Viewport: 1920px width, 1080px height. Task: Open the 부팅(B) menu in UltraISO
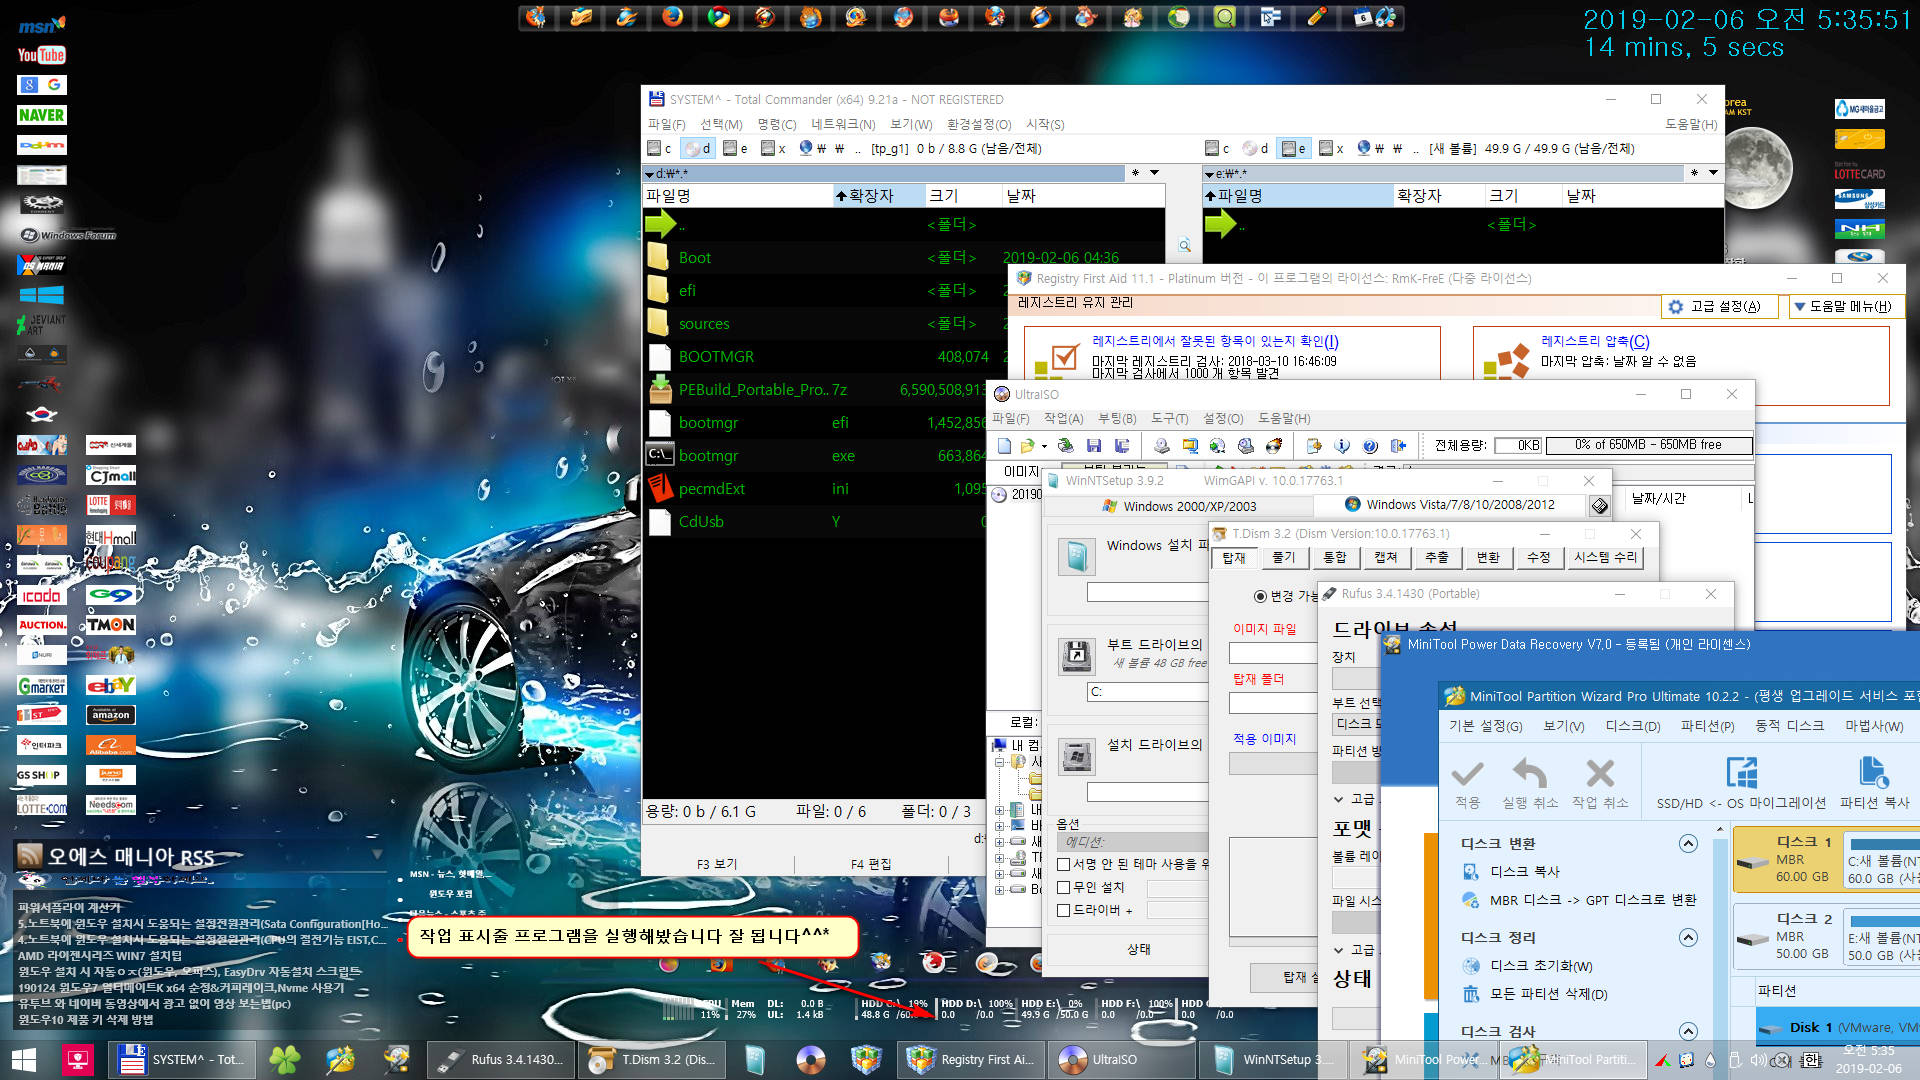click(1117, 418)
